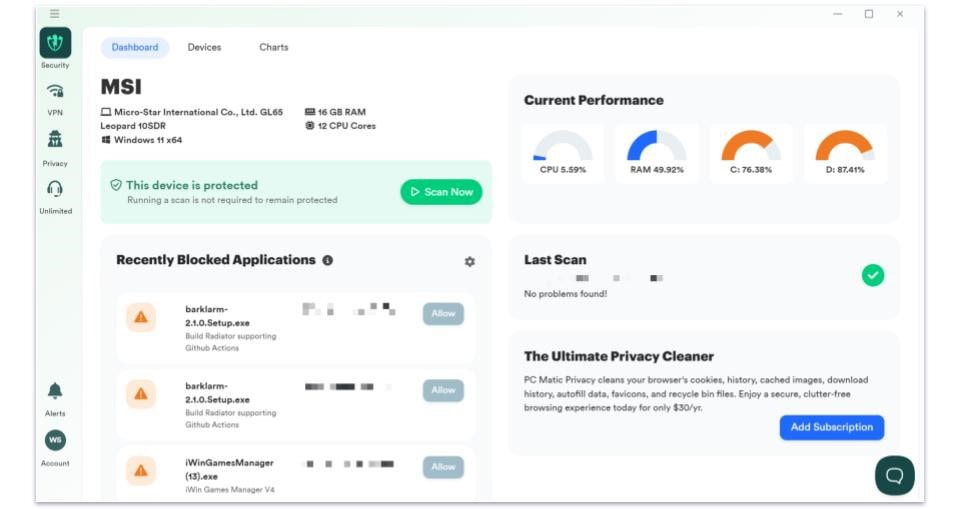
Task: Click the C: 76.38% disk gauge
Action: pyautogui.click(x=751, y=153)
